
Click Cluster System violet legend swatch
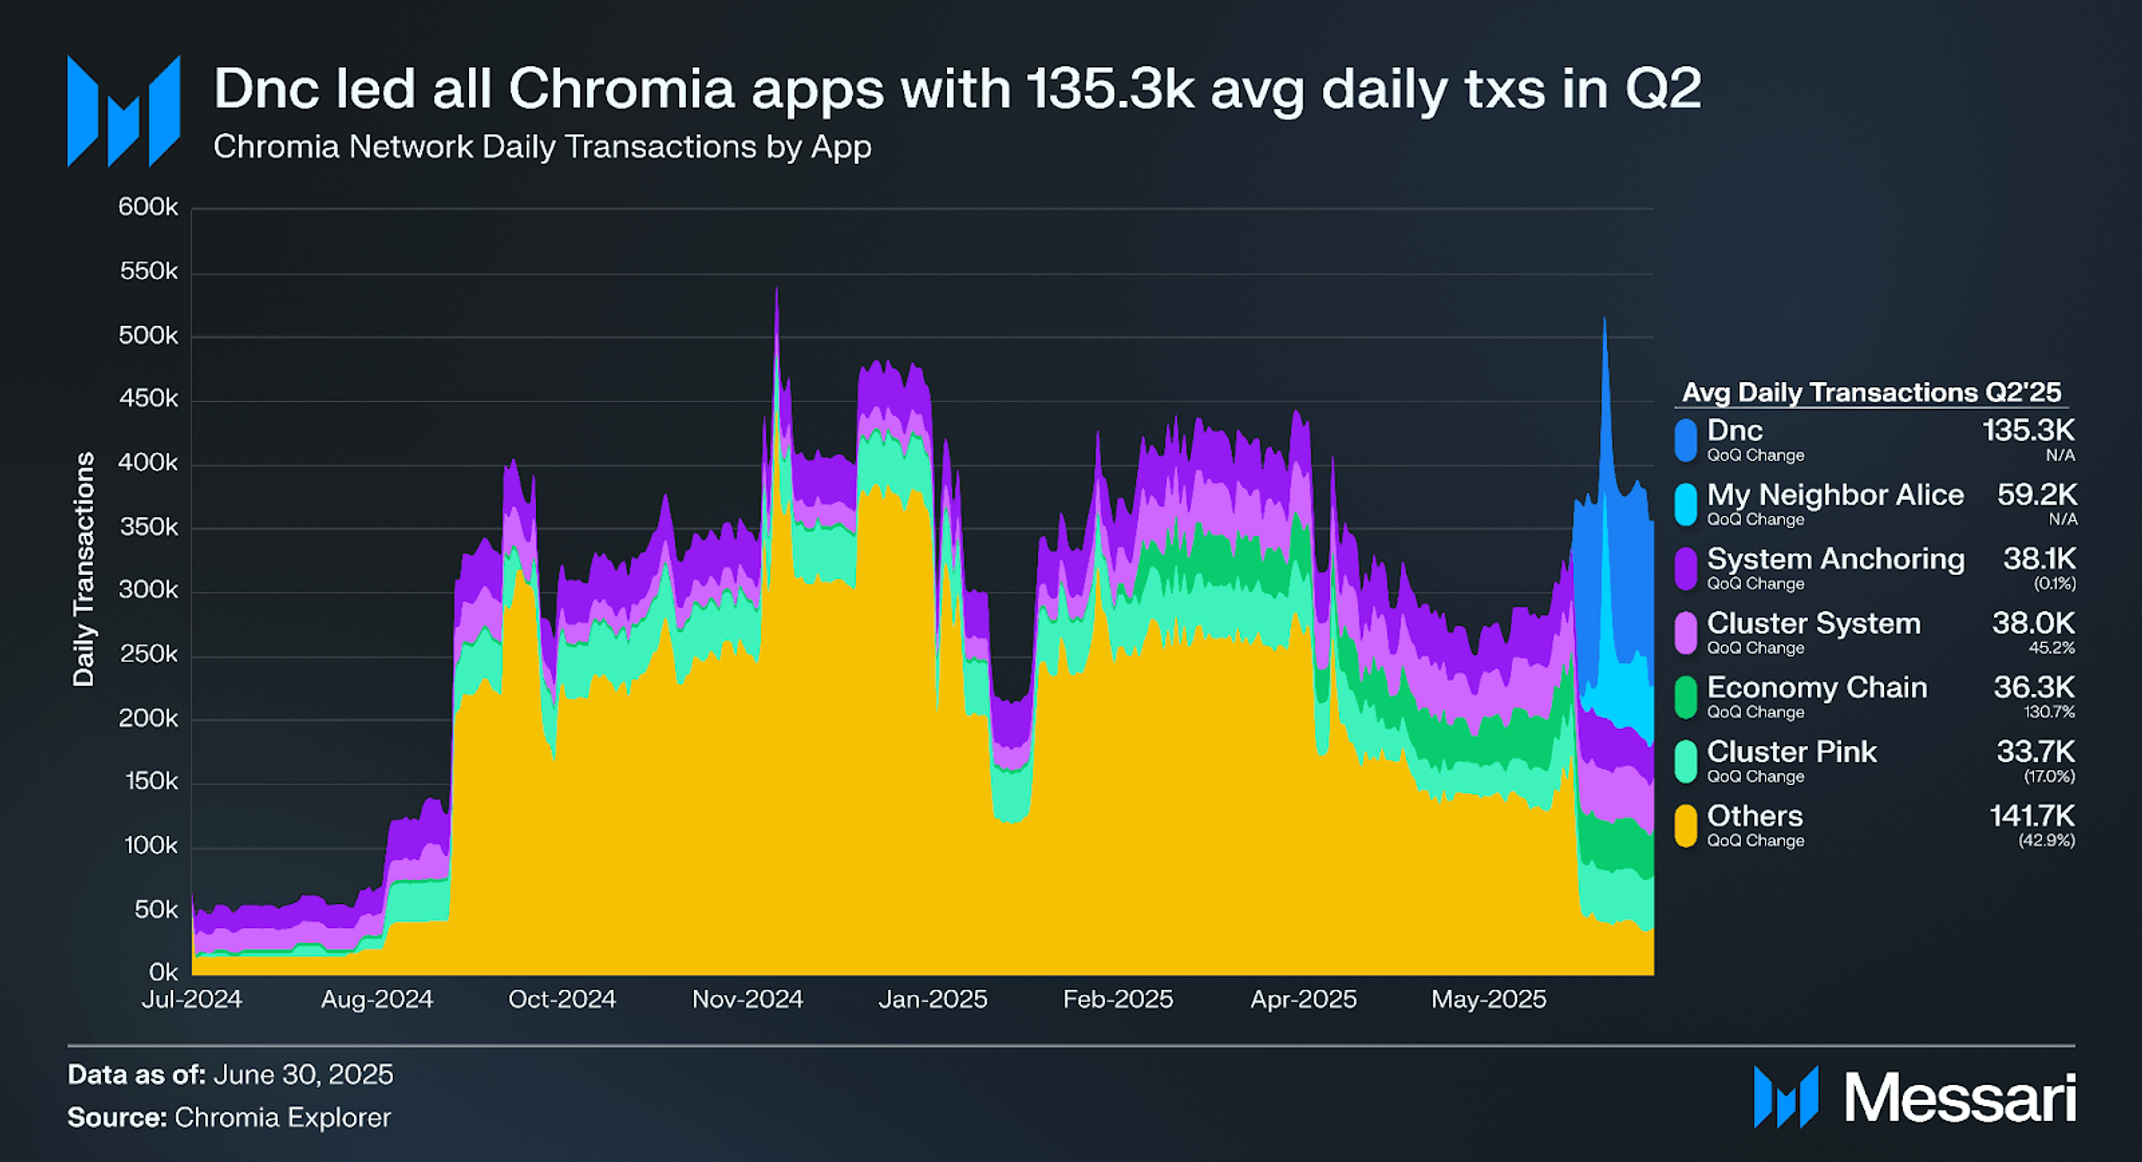pyautogui.click(x=1686, y=633)
